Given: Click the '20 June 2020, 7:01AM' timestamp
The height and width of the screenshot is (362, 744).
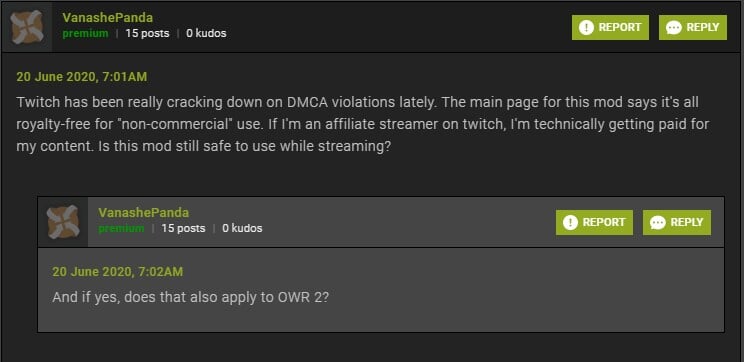Looking at the screenshot, I should pyautogui.click(x=82, y=77).
